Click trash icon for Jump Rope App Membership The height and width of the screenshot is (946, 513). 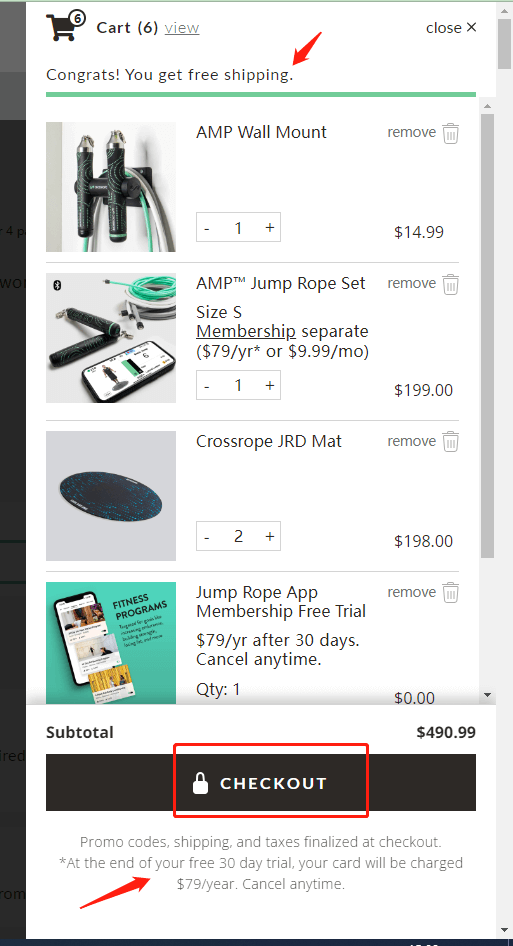coord(450,592)
